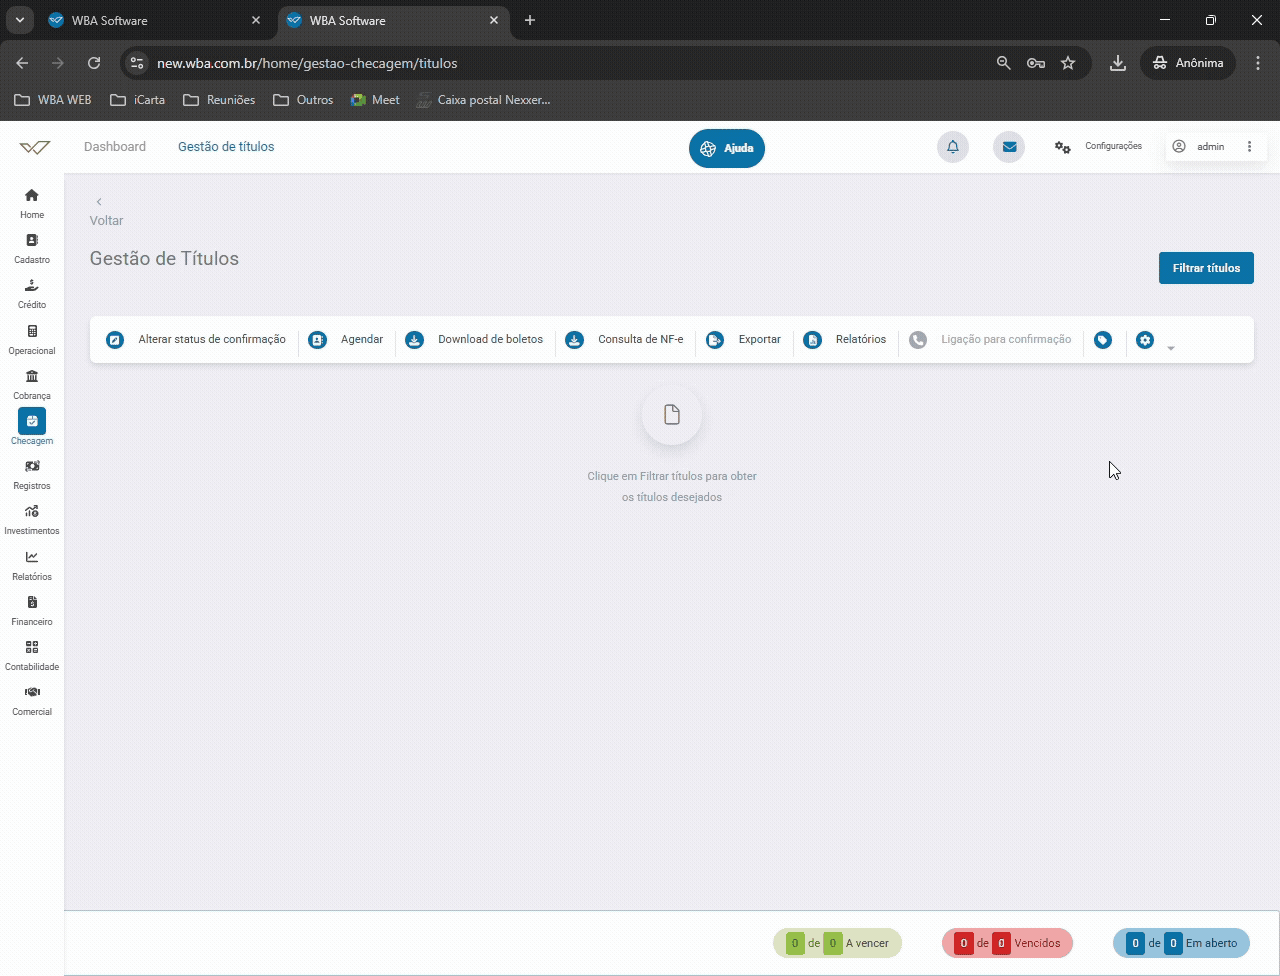Open a new browser tab
Image resolution: width=1280 pixels, height=976 pixels.
[530, 20]
